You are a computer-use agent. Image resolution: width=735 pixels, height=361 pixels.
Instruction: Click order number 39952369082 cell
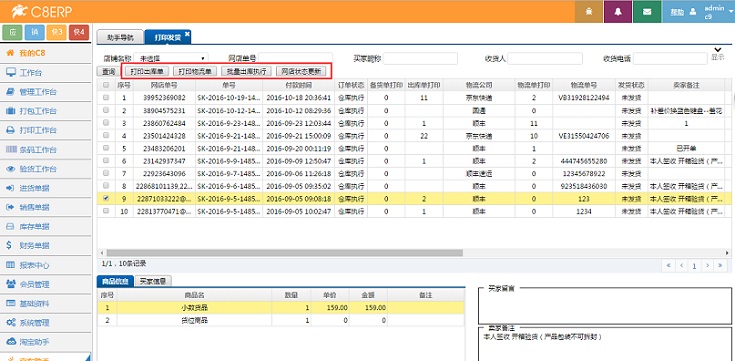coord(164,98)
